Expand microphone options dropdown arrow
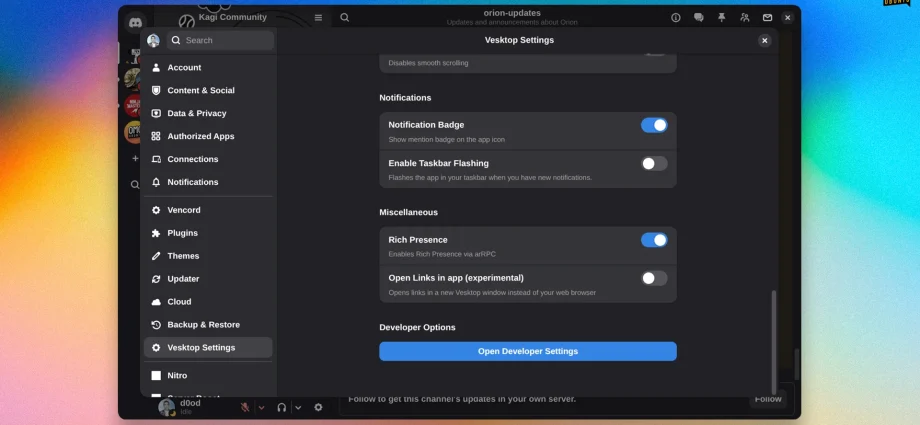The height and width of the screenshot is (425, 920). tap(262, 407)
